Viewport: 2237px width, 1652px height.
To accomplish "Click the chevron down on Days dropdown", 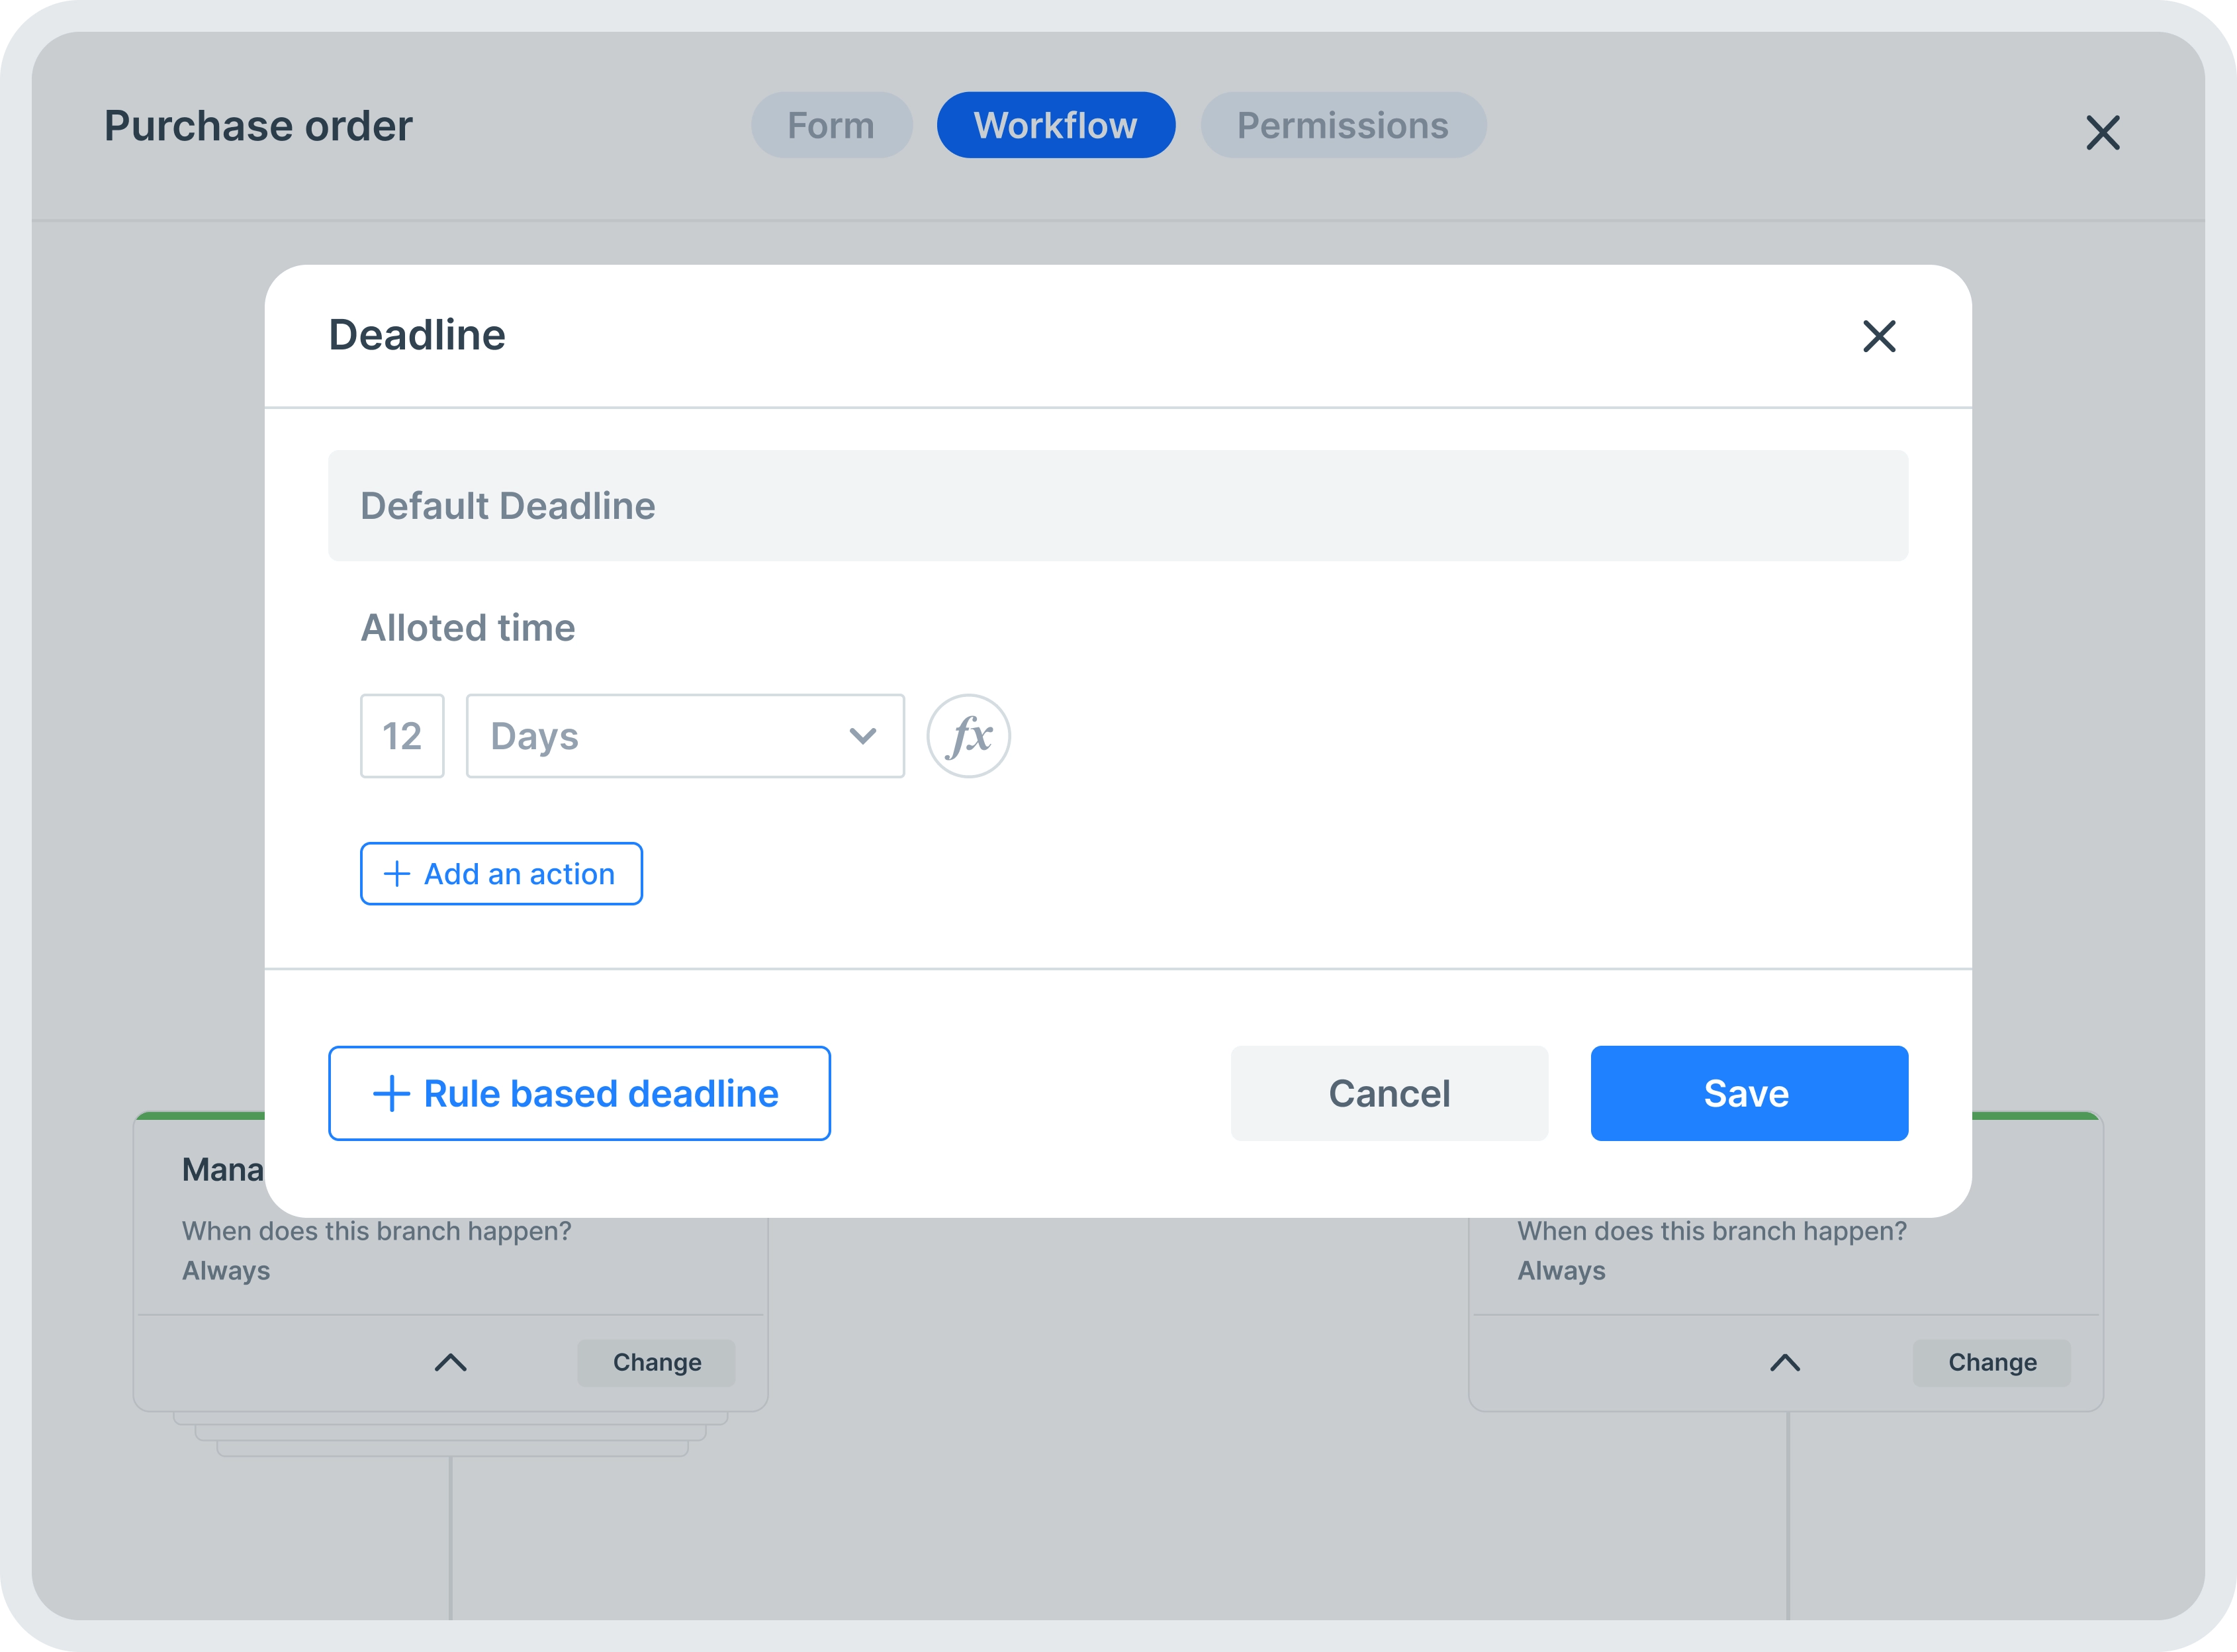I will [x=862, y=733].
